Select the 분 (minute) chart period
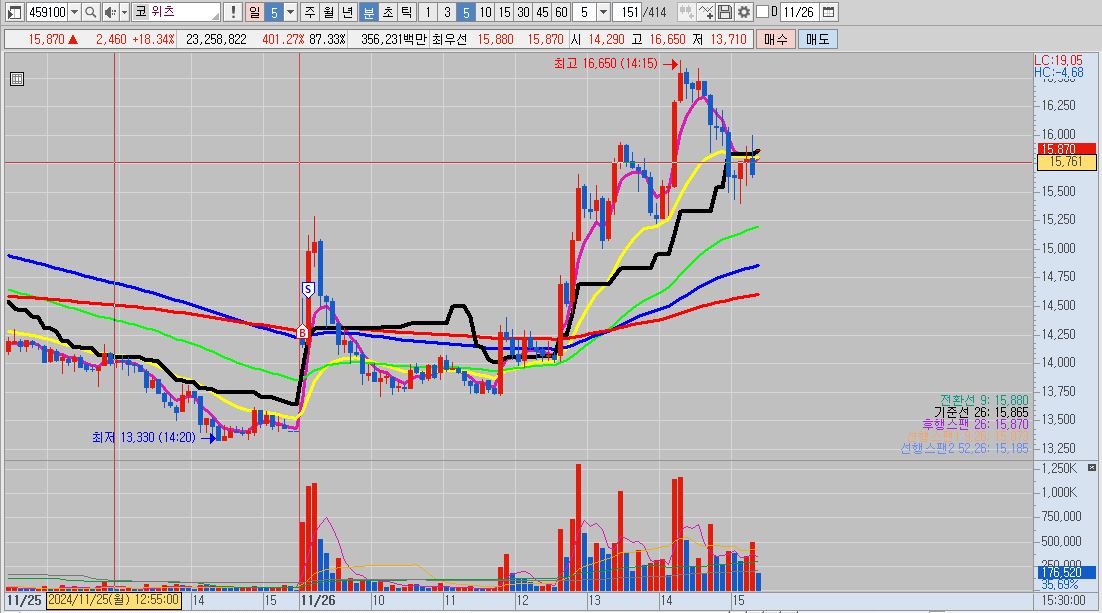This screenshot has width=1102, height=613. pyautogui.click(x=368, y=12)
